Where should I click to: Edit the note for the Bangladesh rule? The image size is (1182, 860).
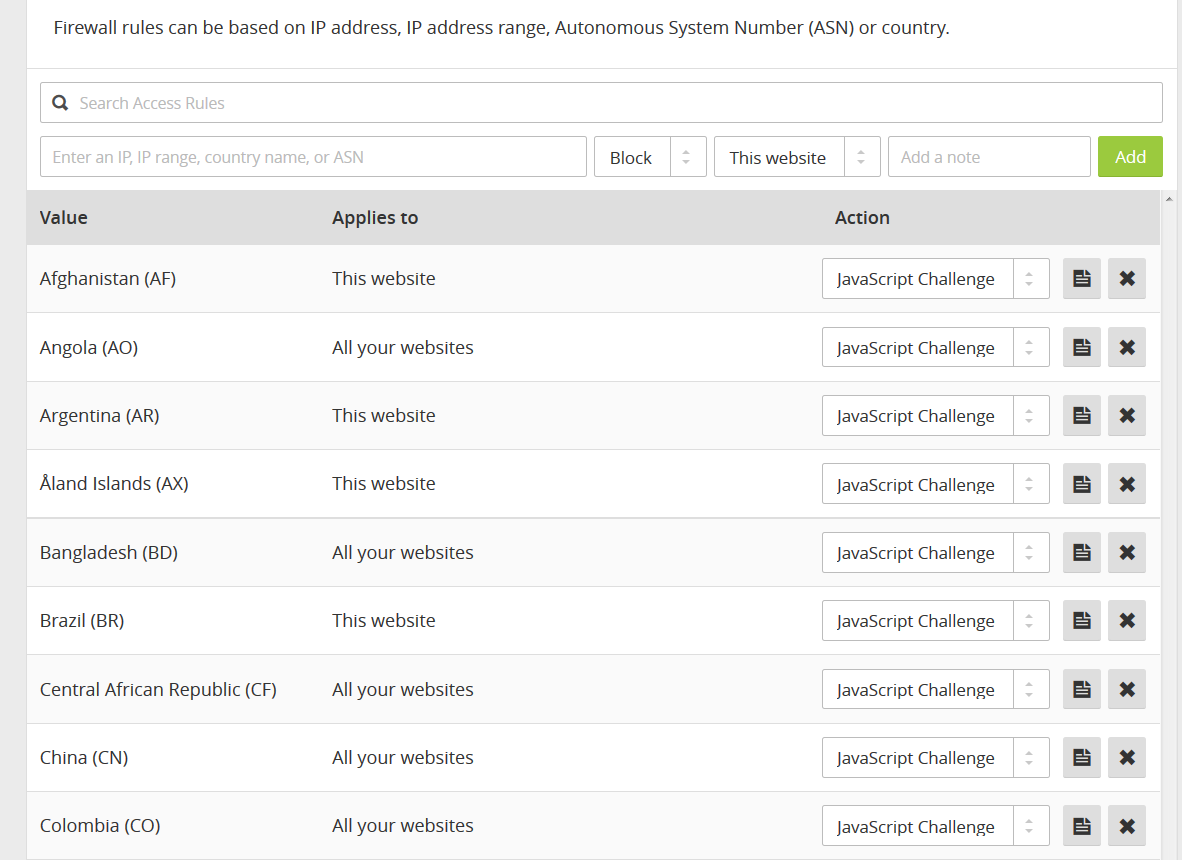pyautogui.click(x=1081, y=552)
